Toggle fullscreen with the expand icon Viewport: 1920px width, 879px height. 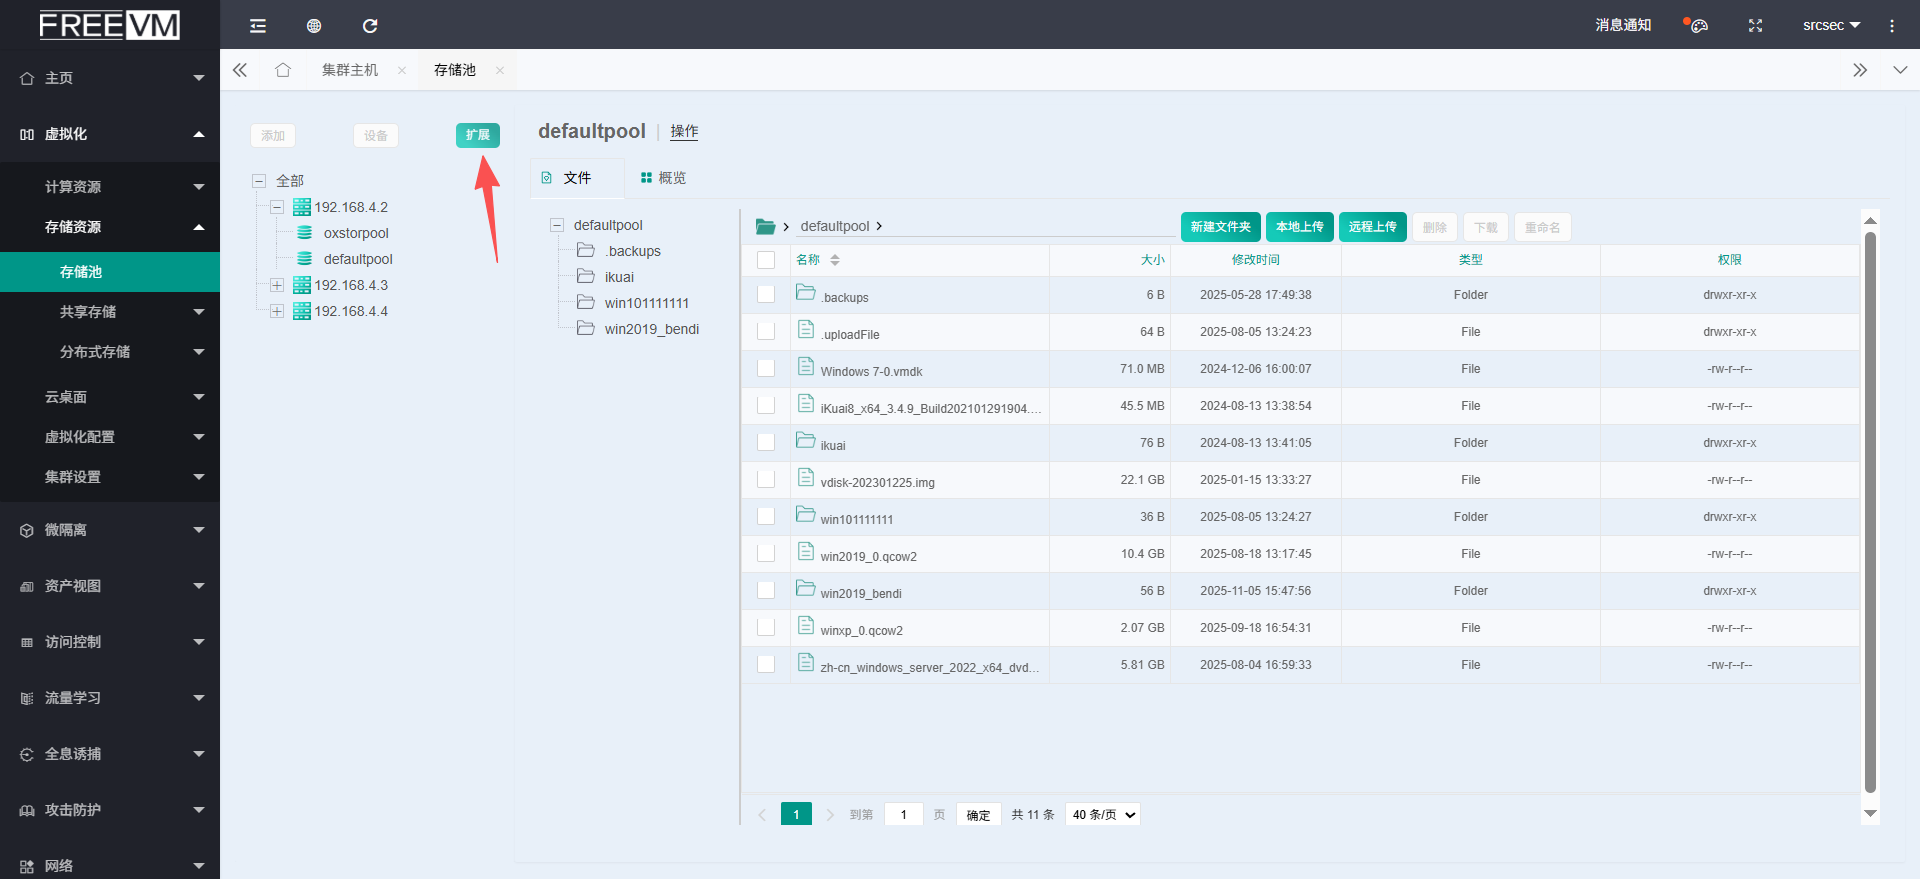pos(1755,26)
